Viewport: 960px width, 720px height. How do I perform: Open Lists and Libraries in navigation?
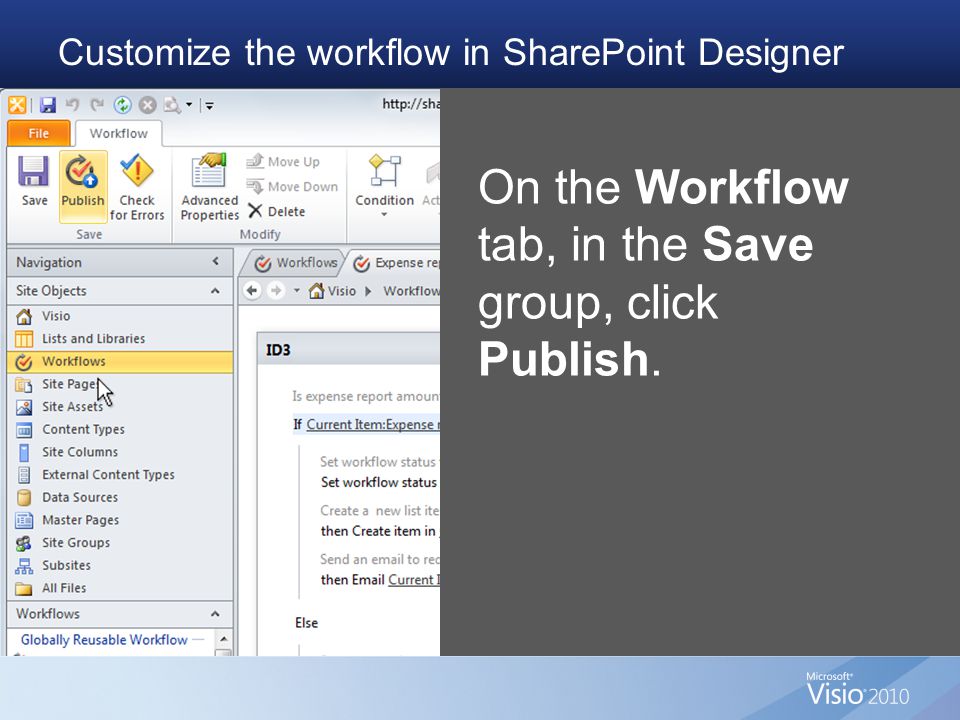(120, 339)
